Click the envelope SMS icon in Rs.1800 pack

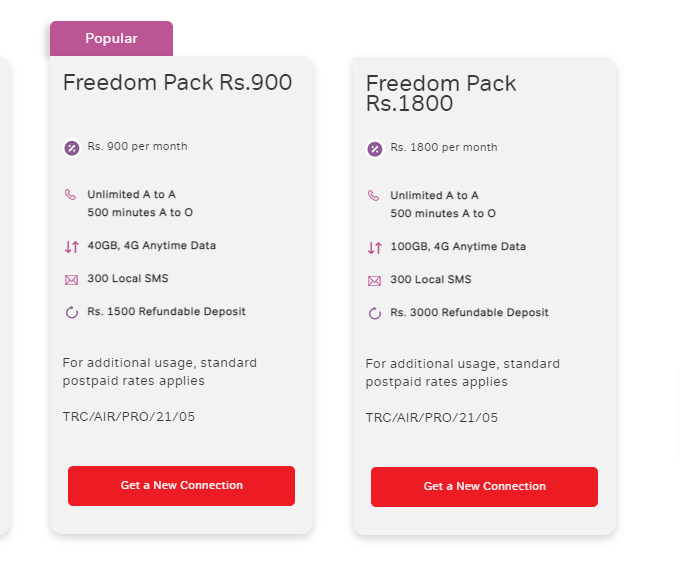pyautogui.click(x=374, y=281)
